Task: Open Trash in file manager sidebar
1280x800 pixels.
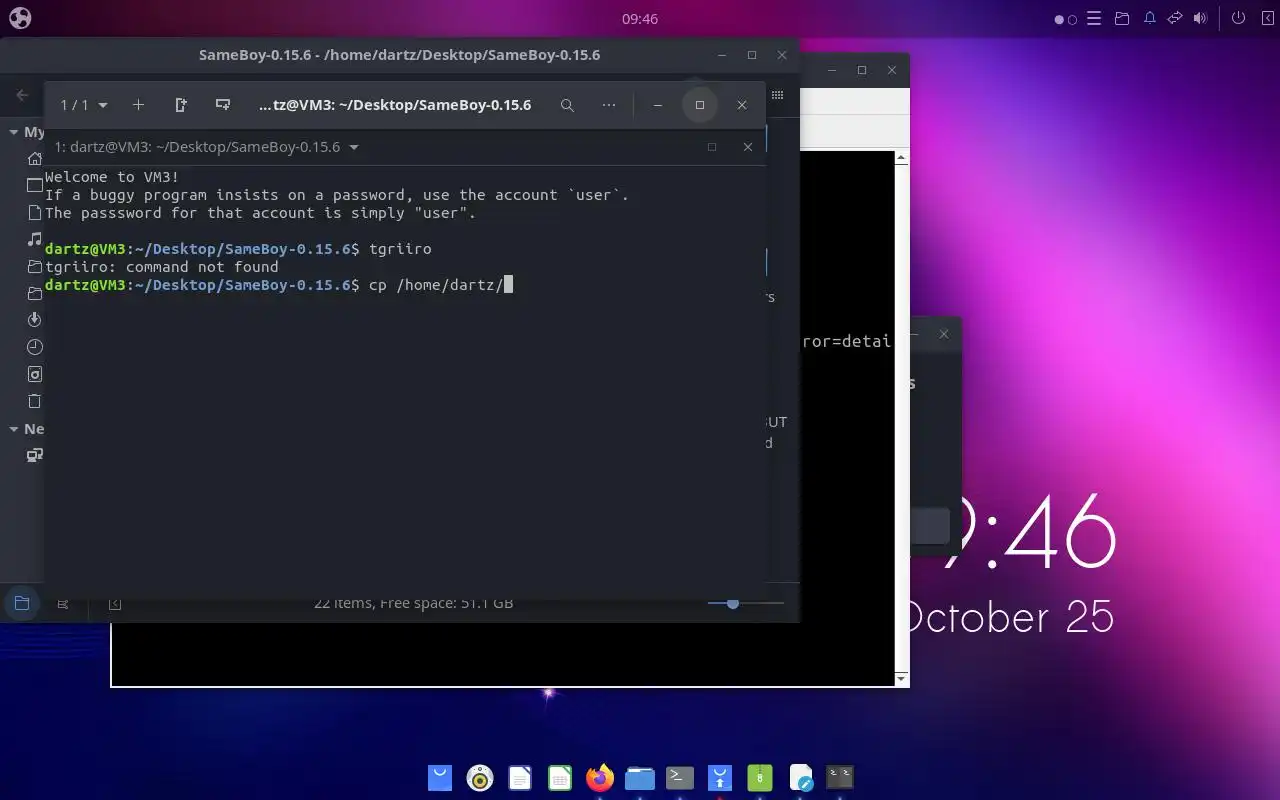Action: point(35,401)
